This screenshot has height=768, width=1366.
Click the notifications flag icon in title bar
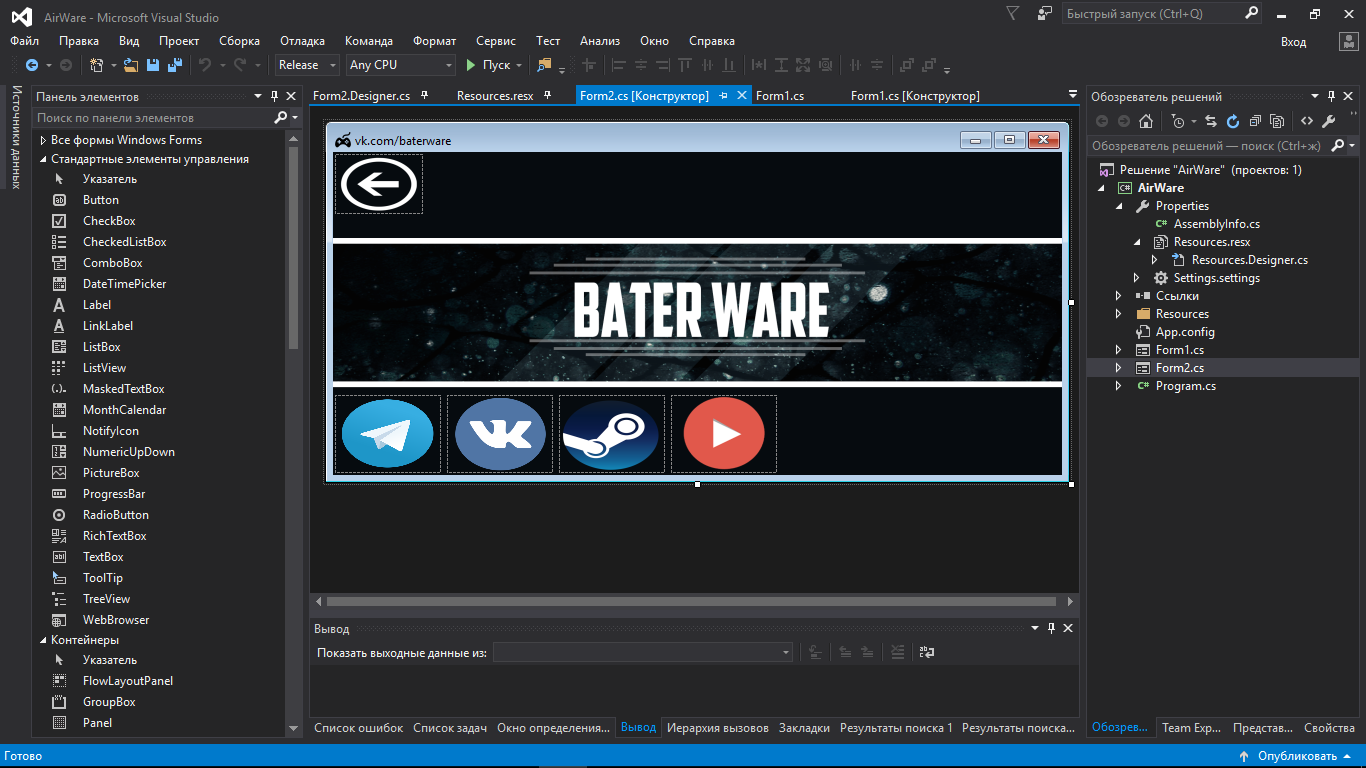click(x=1013, y=14)
